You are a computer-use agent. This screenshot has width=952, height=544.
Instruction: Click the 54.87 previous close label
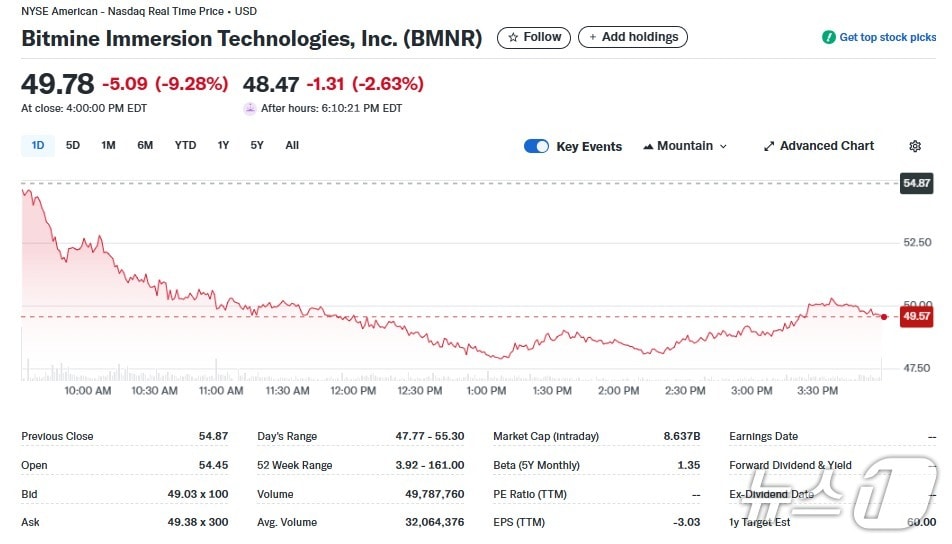click(916, 183)
